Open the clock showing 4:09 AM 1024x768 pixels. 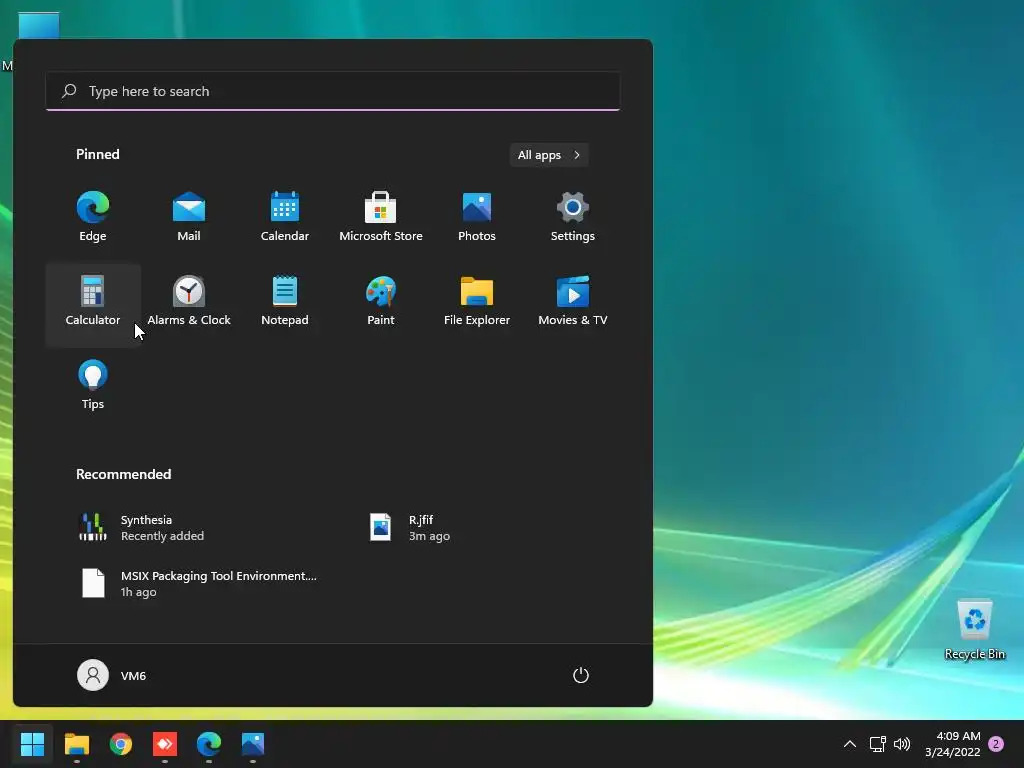(x=953, y=744)
